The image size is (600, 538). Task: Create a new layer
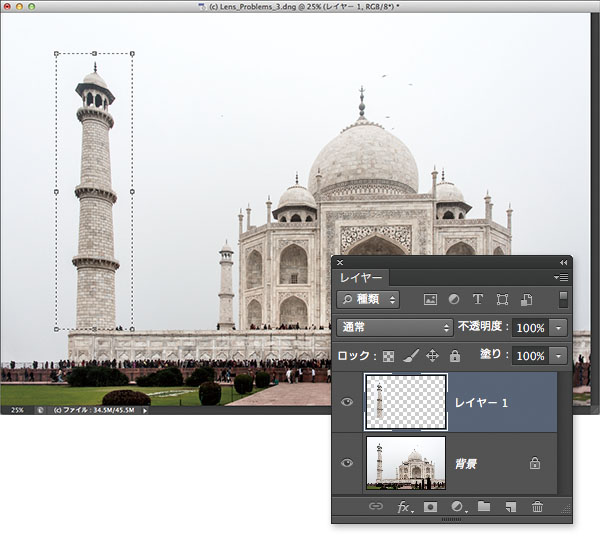click(x=511, y=508)
